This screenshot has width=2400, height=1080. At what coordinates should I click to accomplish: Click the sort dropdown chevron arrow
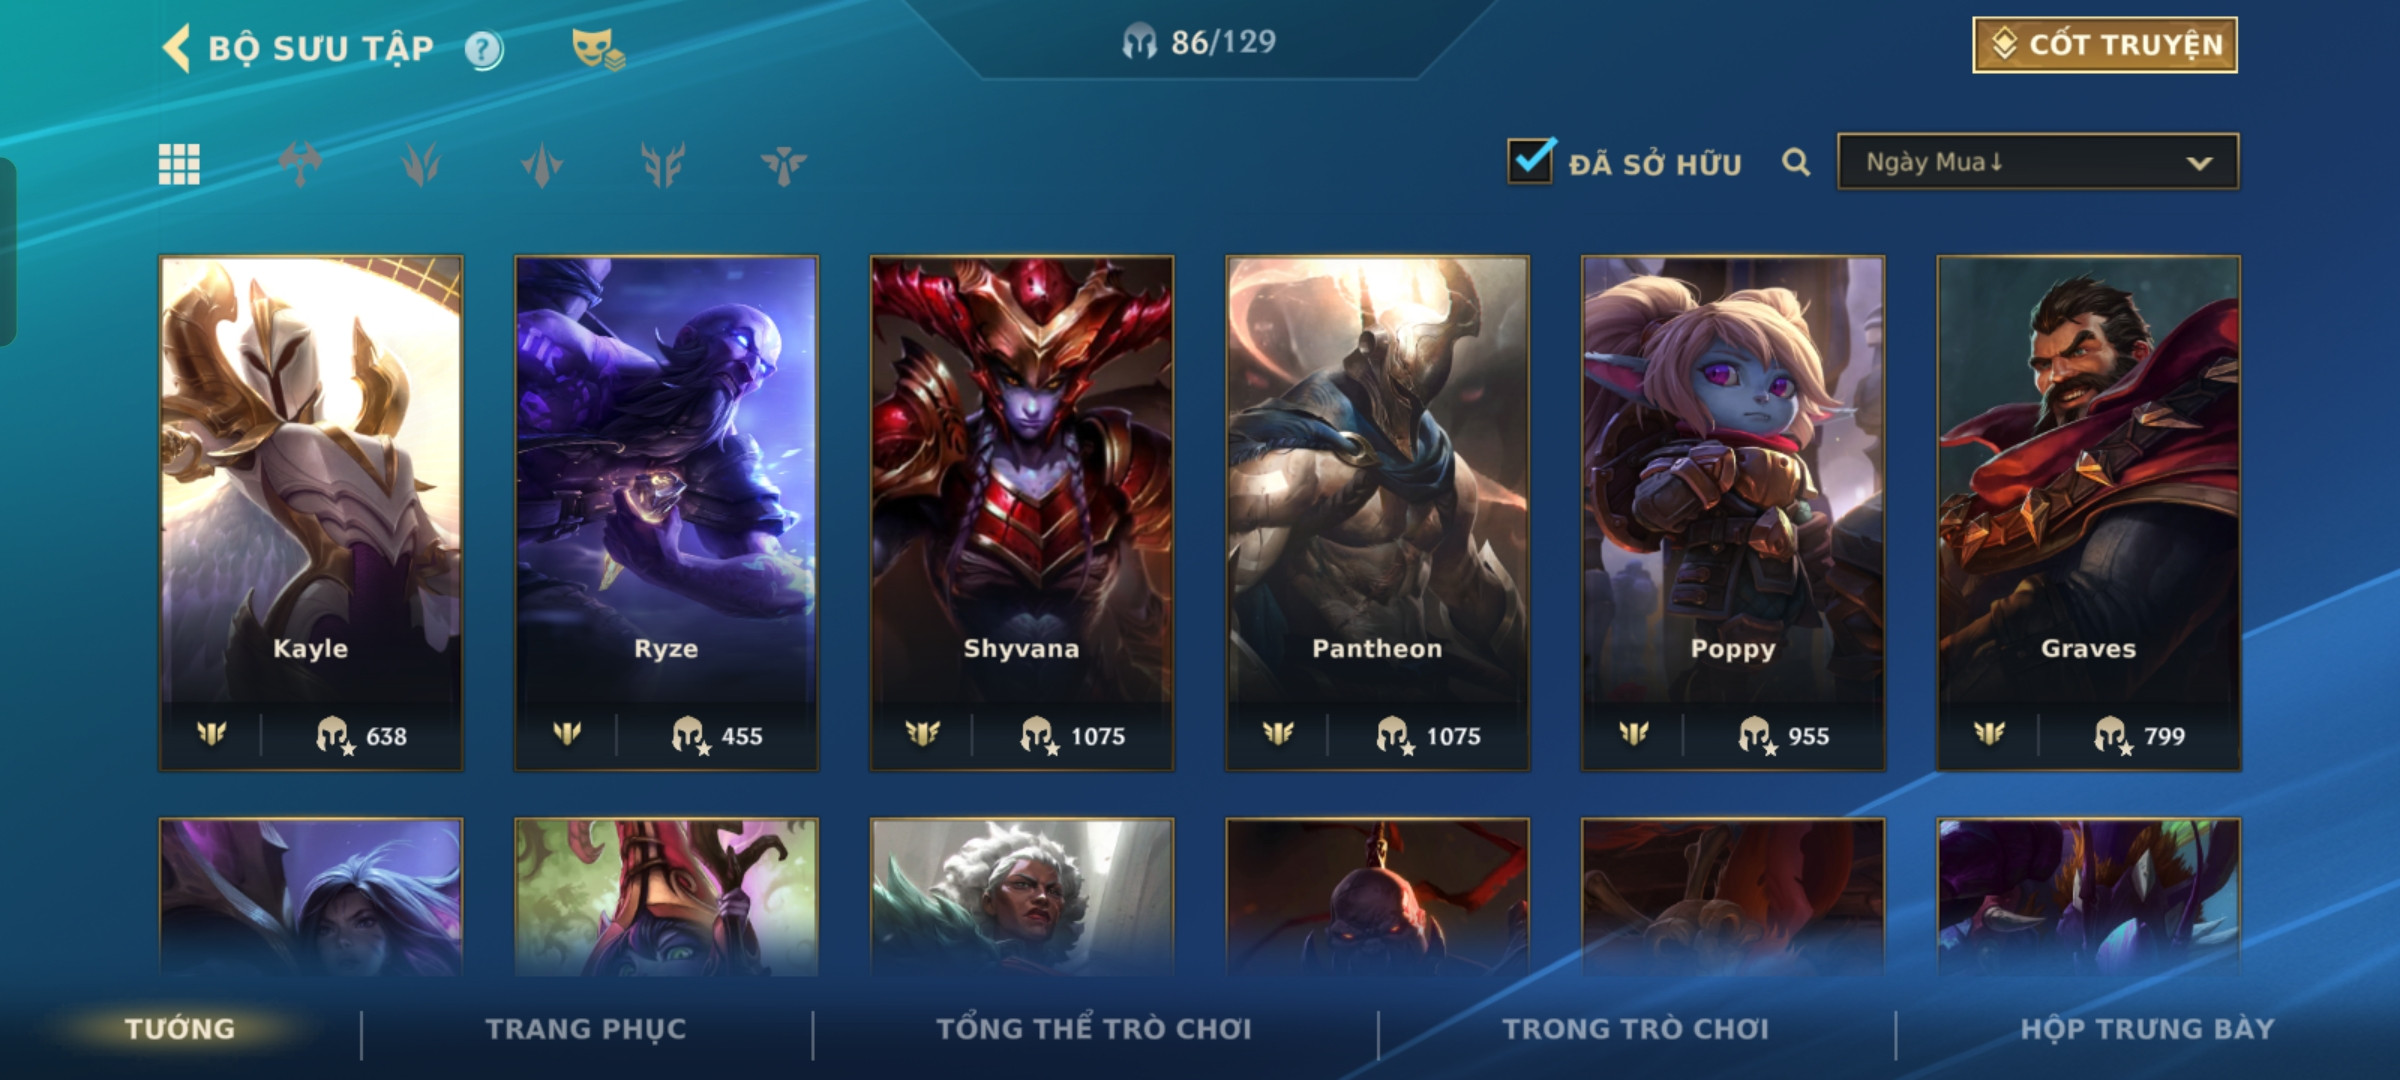pos(2199,163)
